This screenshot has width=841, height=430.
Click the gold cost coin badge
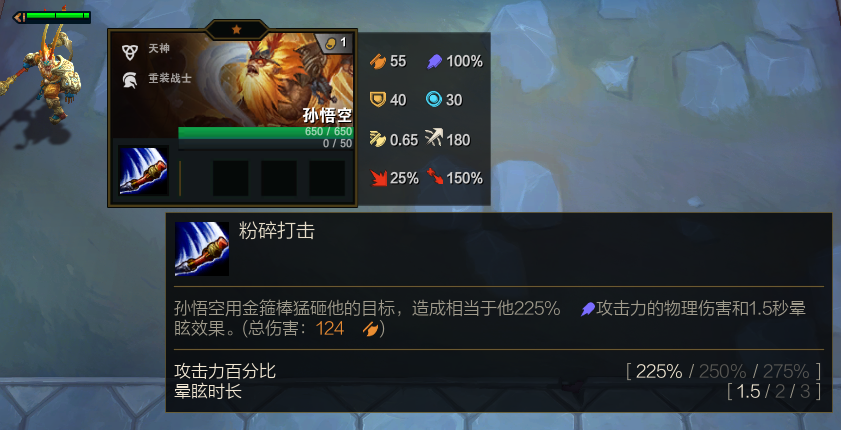click(336, 43)
